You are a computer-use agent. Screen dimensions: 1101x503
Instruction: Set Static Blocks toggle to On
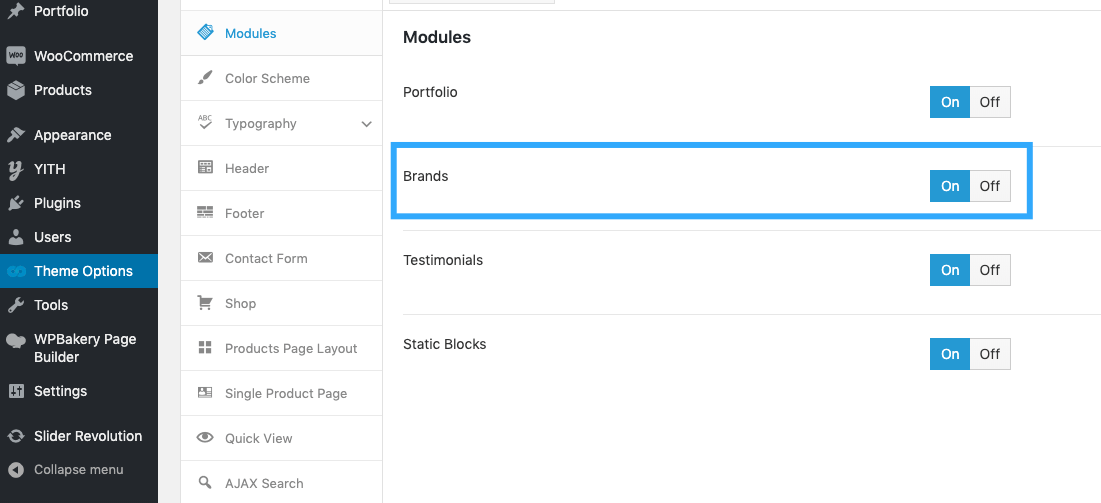pos(950,354)
